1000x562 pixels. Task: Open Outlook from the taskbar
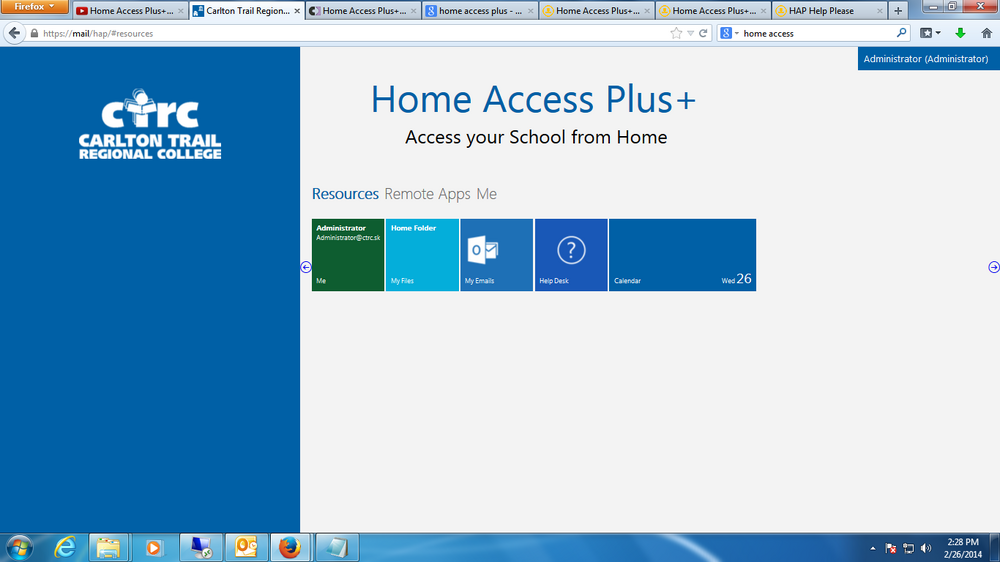point(246,547)
